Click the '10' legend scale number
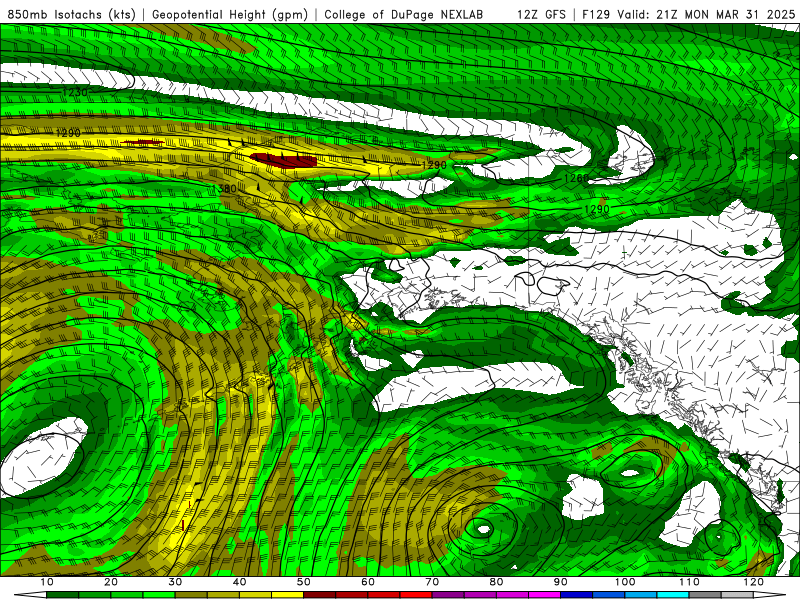This screenshot has width=800, height=600. 46,582
